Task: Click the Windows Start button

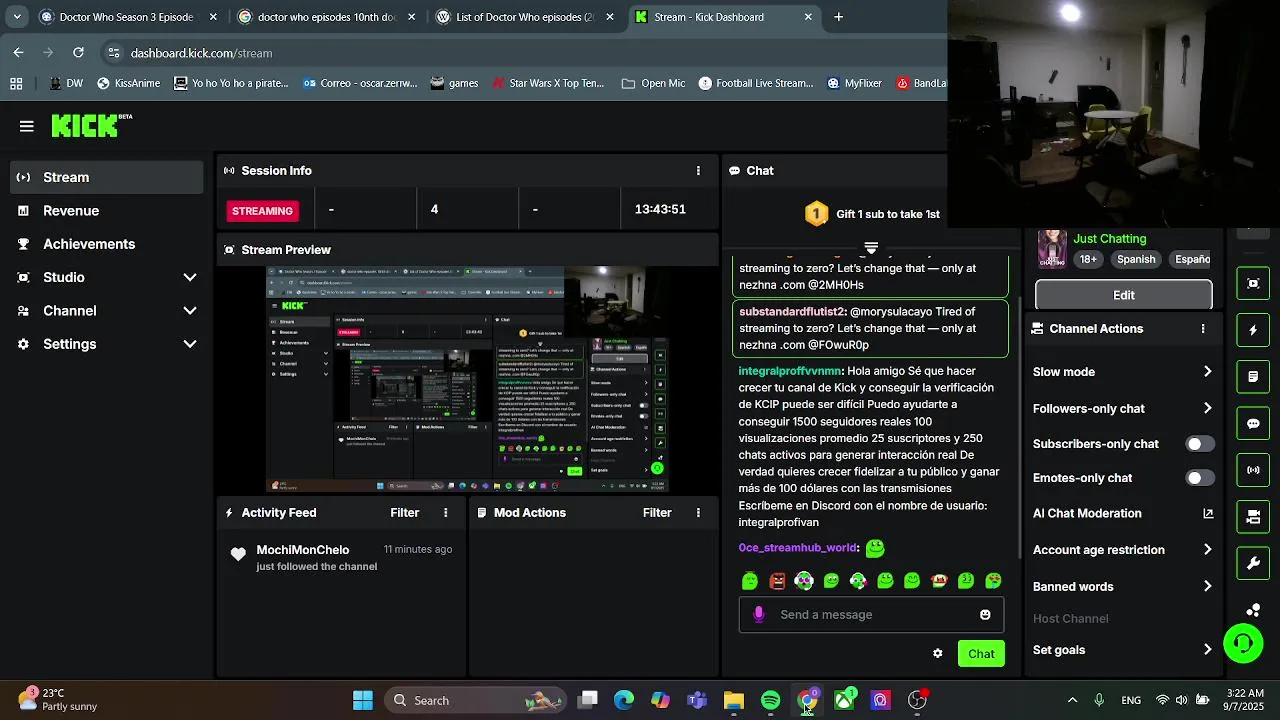Action: pos(363,701)
